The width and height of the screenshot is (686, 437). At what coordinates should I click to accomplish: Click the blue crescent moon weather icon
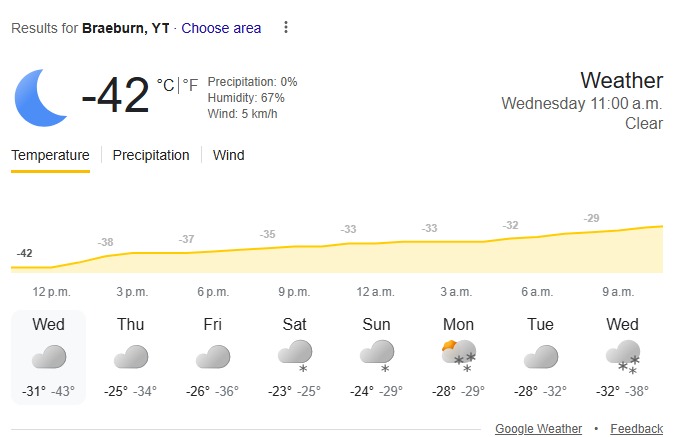42,95
